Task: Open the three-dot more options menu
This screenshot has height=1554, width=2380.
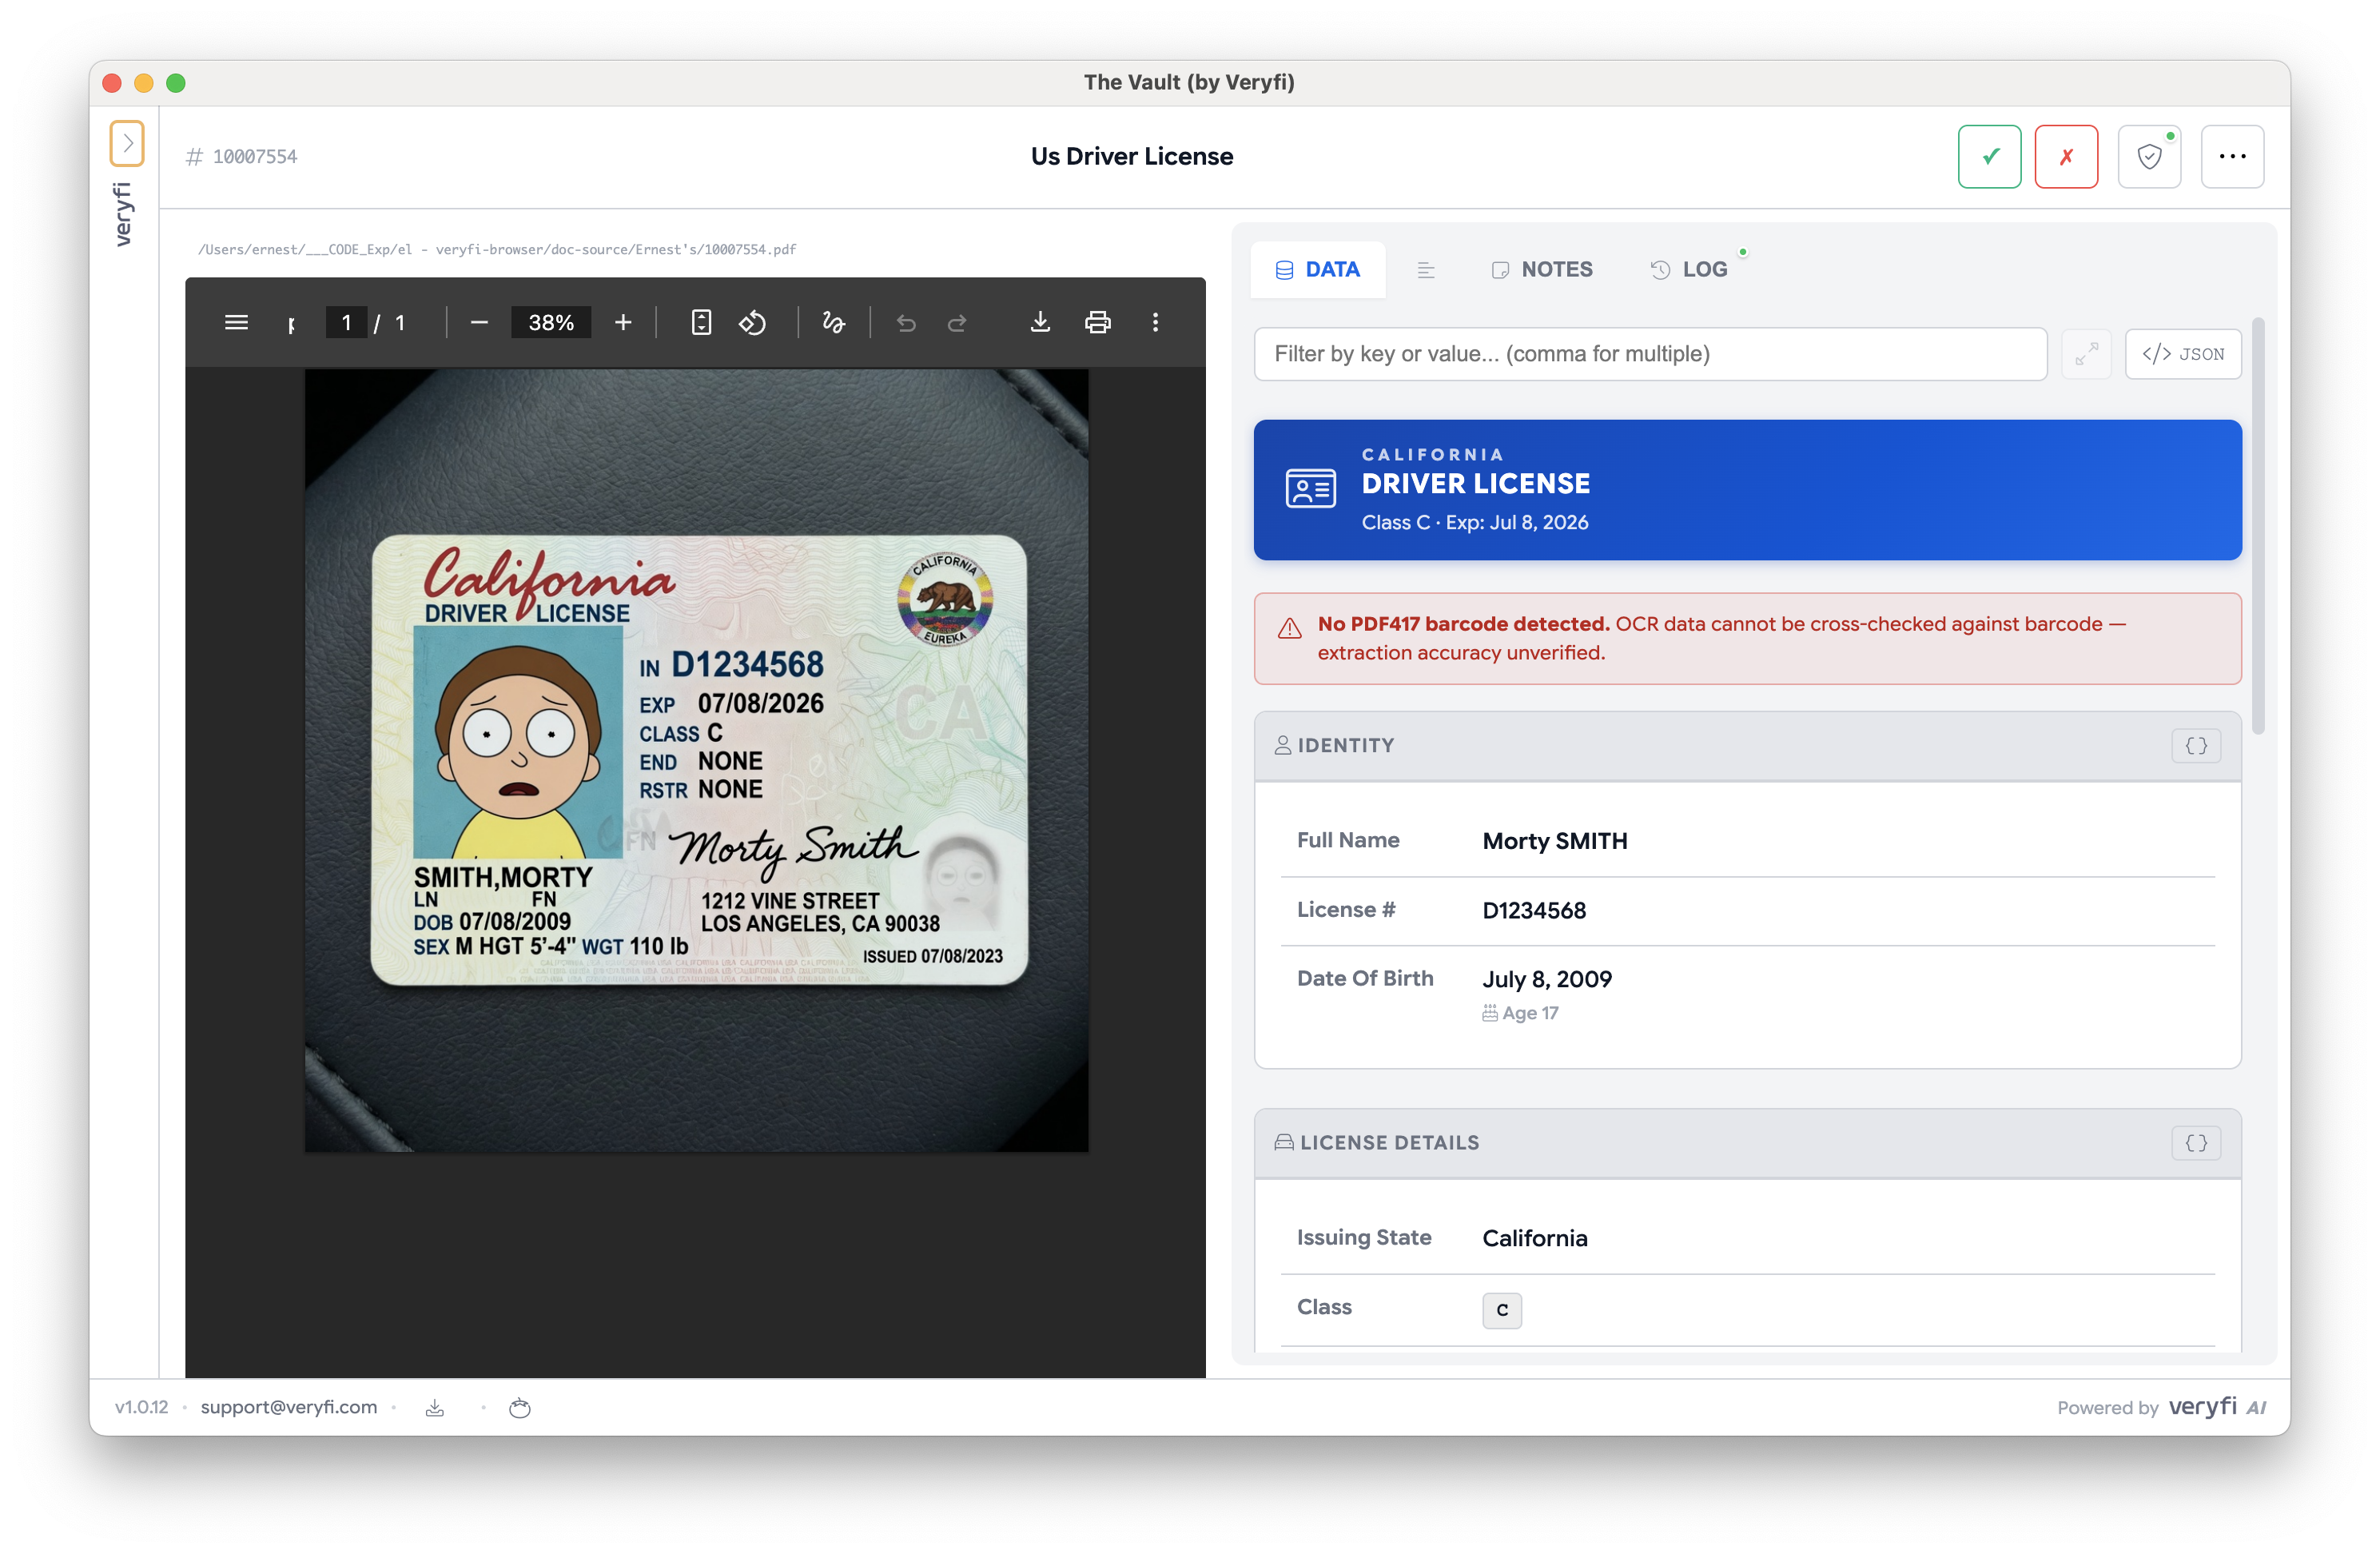Action: (2232, 156)
